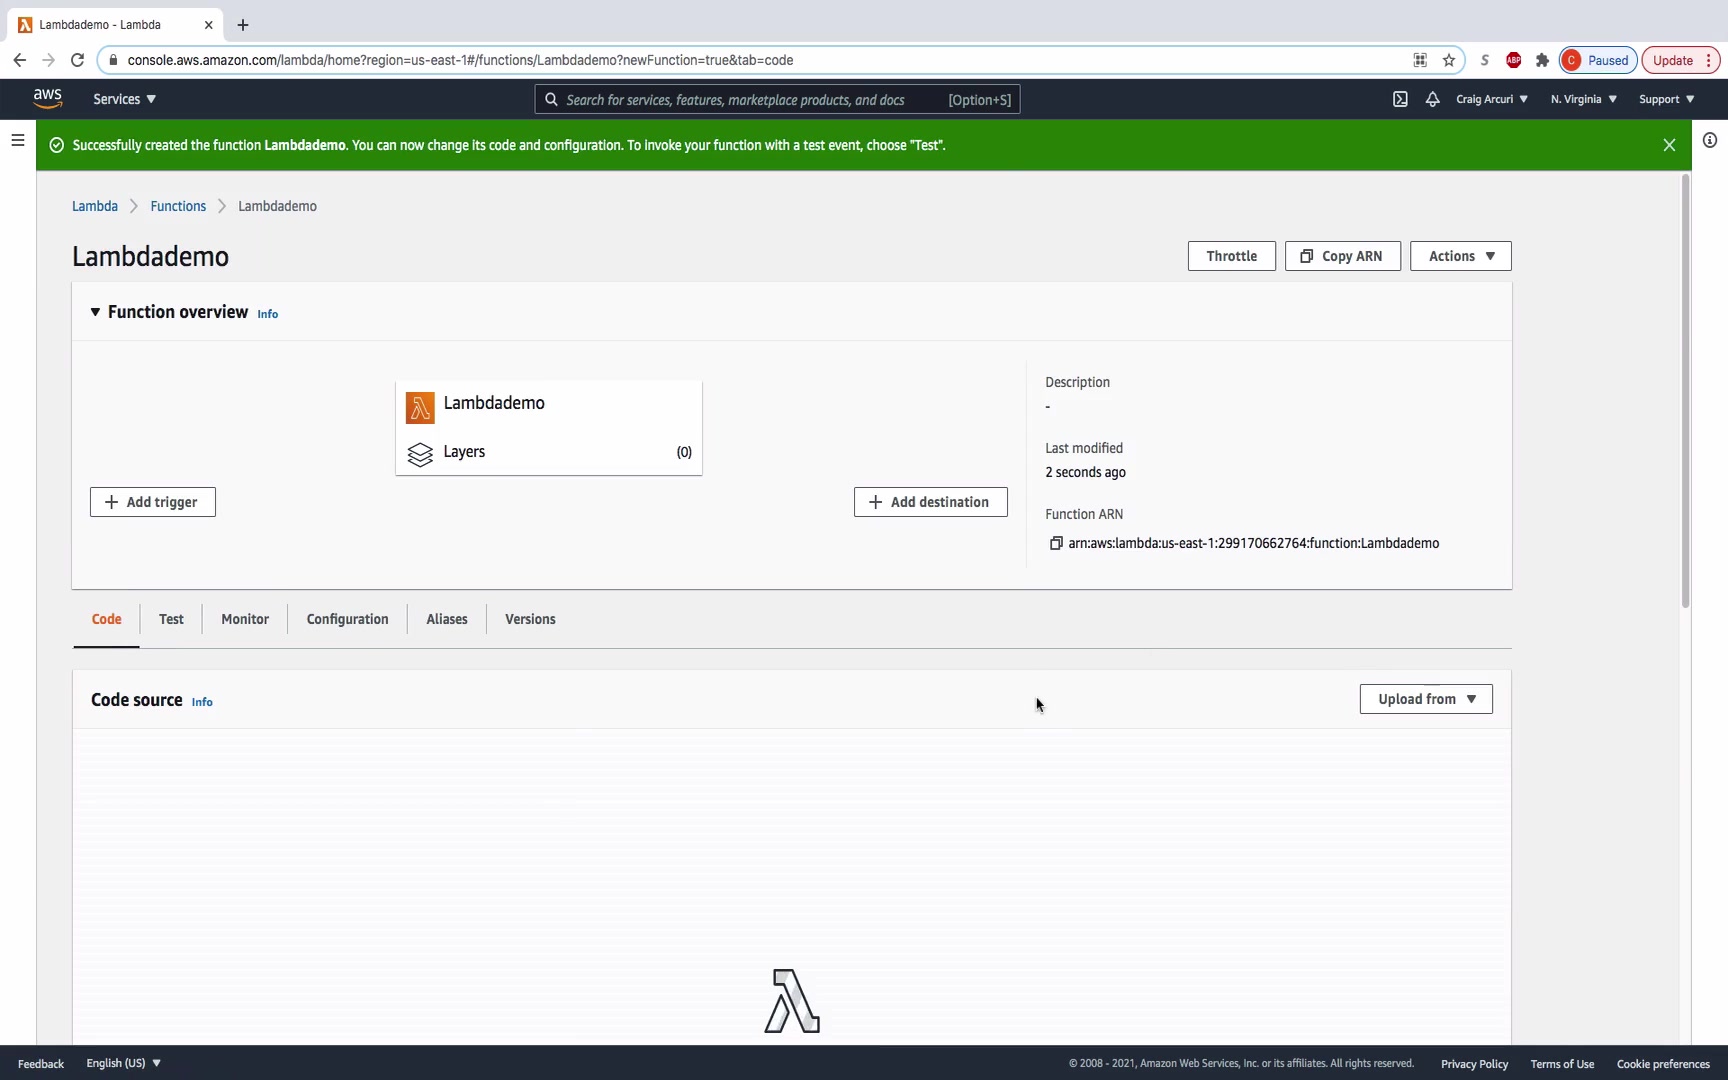Screen dimensions: 1728x1080
Task: Open Code source Info link
Action: point(202,702)
